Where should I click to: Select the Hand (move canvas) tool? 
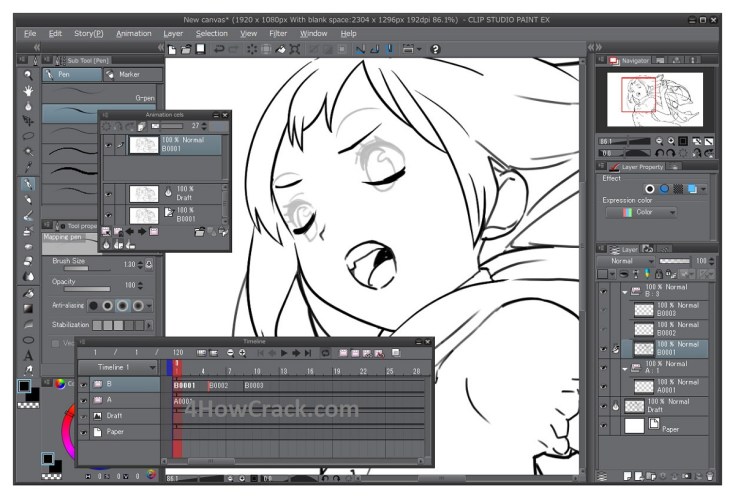coord(29,90)
